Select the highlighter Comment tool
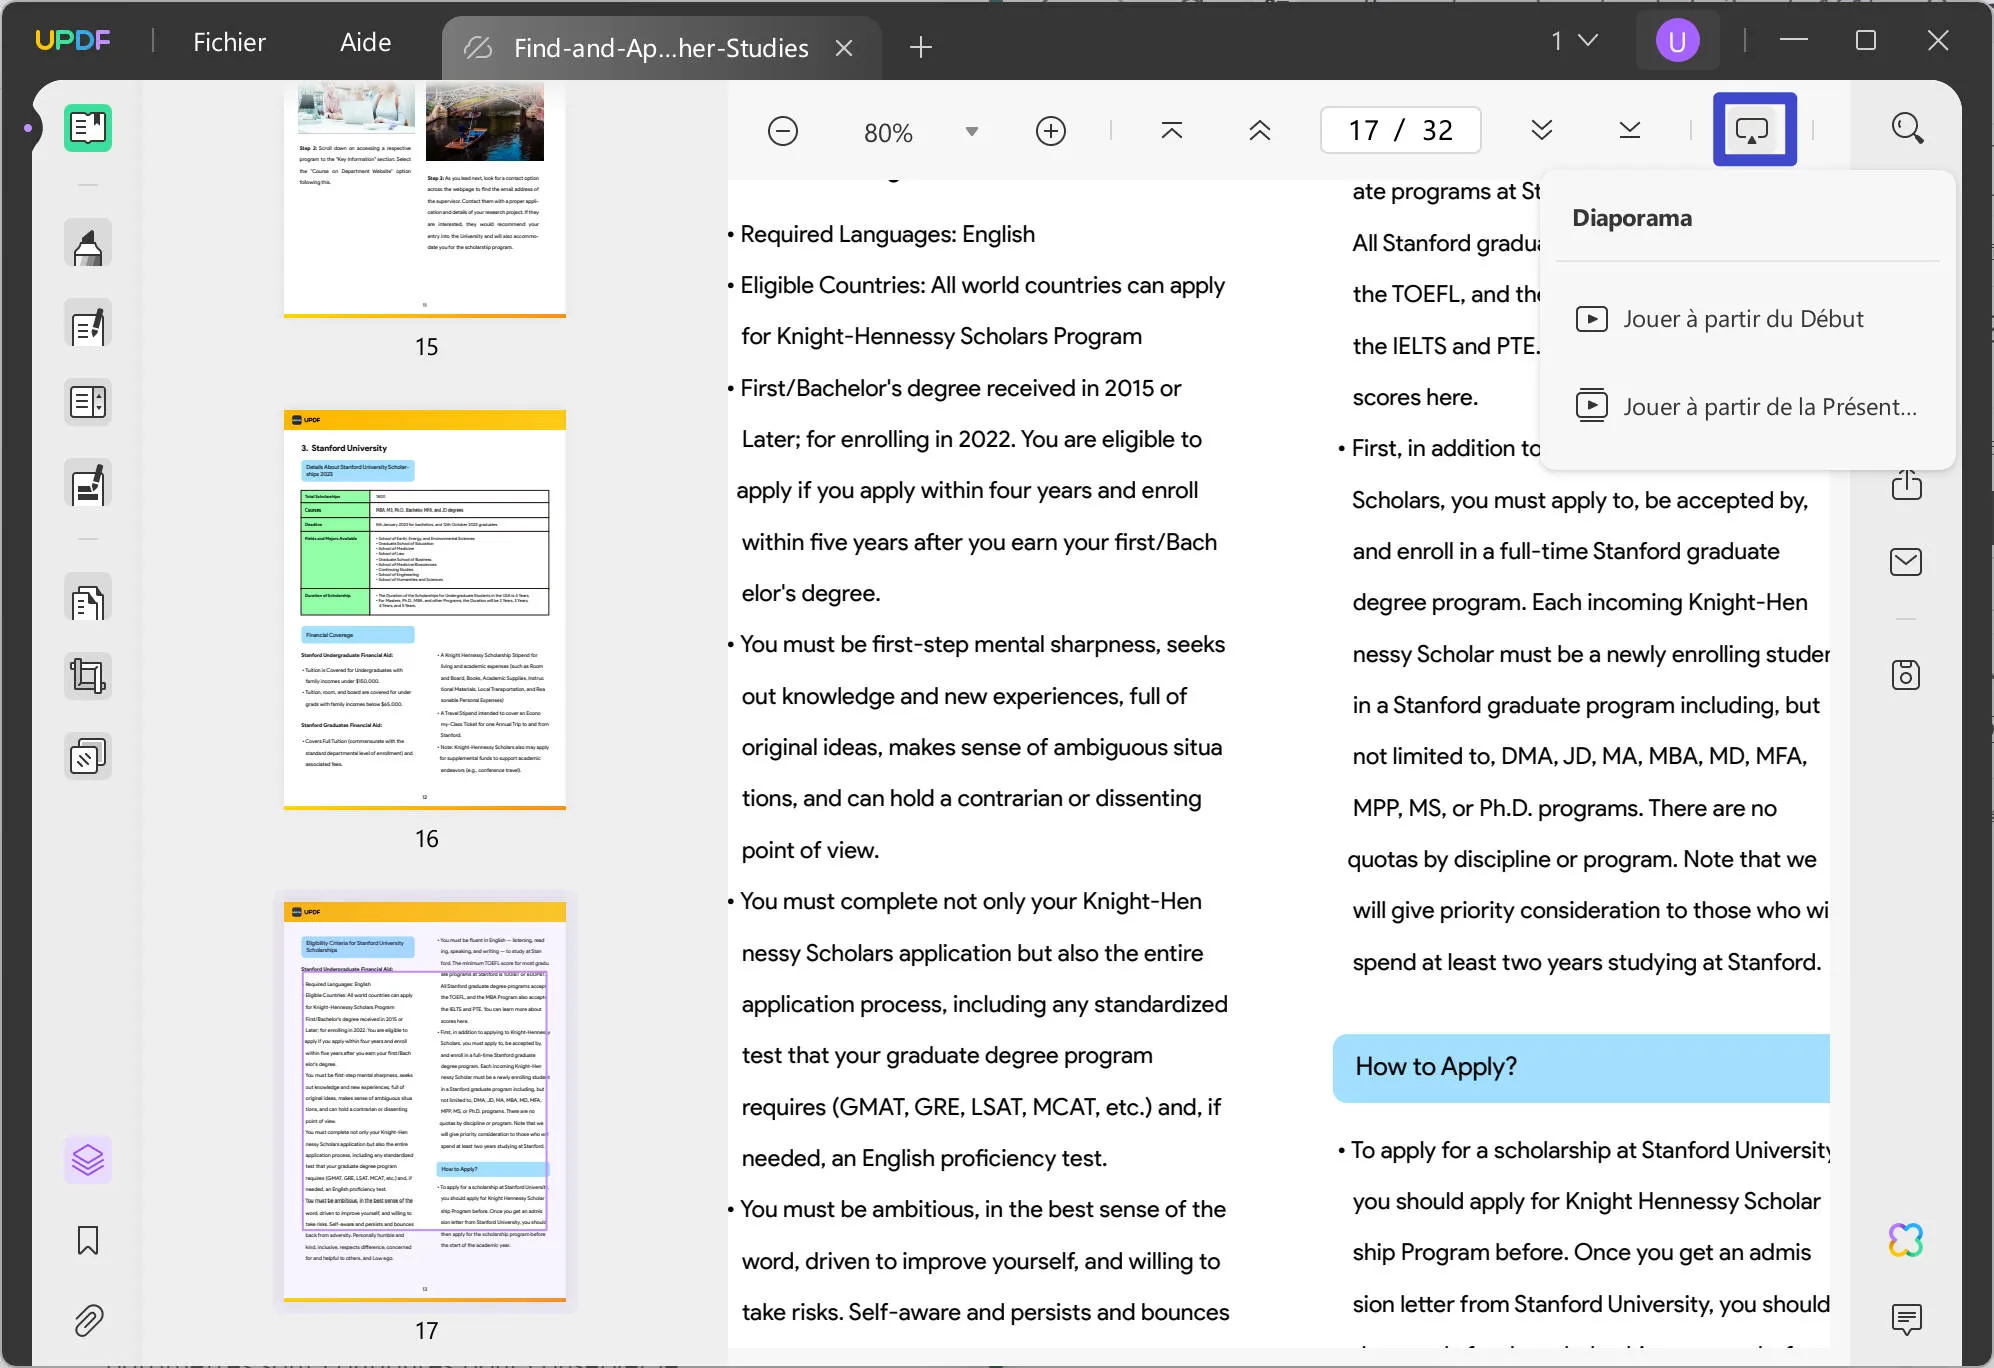Image resolution: width=1994 pixels, height=1368 pixels. [88, 245]
